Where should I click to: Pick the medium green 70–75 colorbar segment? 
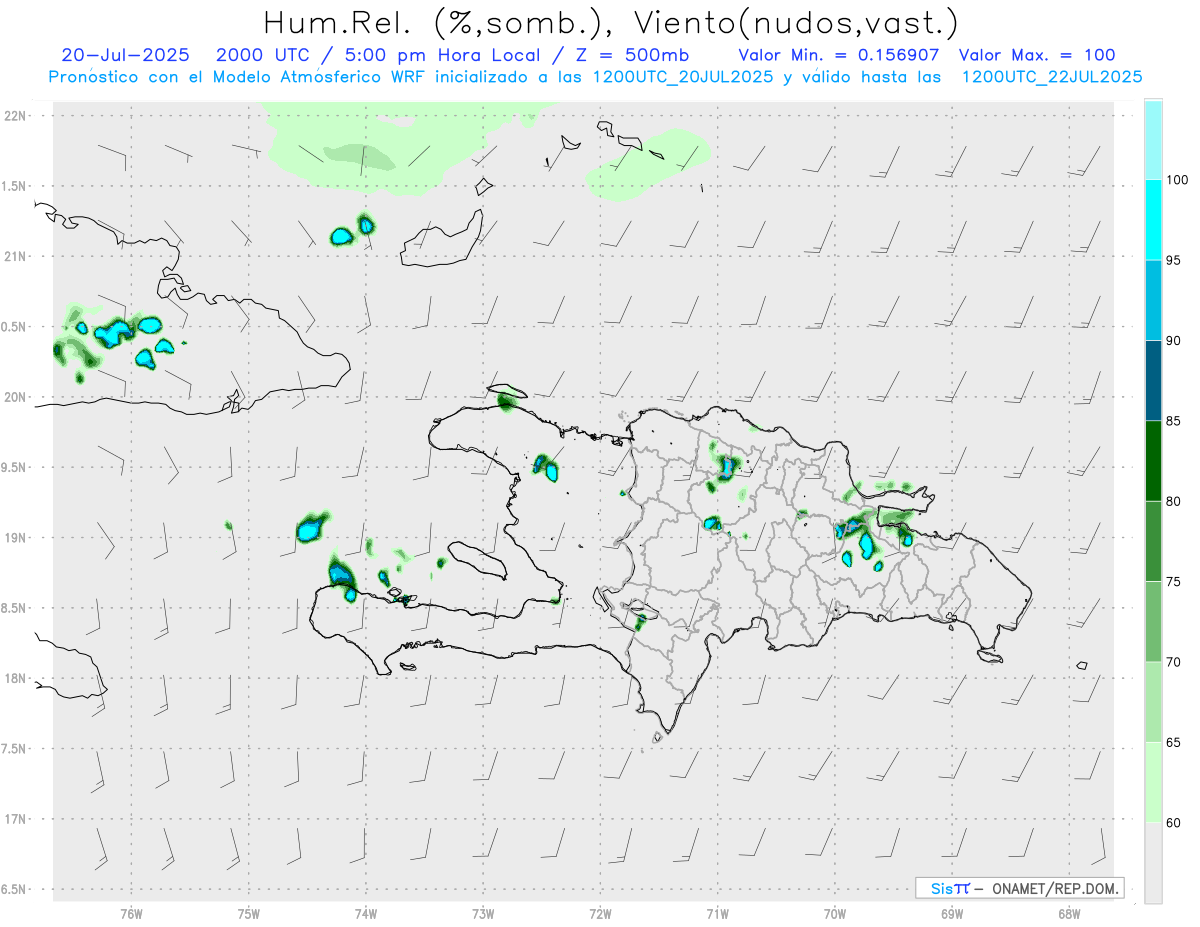[1153, 621]
